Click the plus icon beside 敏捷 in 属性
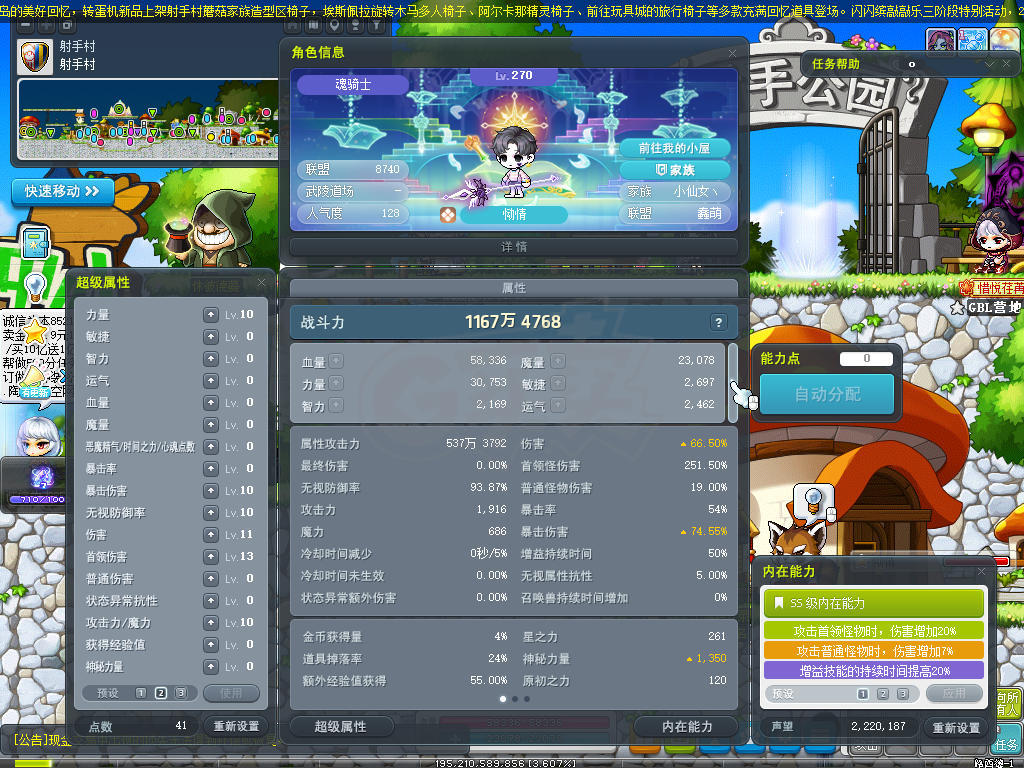Viewport: 1024px width, 768px height. click(558, 383)
